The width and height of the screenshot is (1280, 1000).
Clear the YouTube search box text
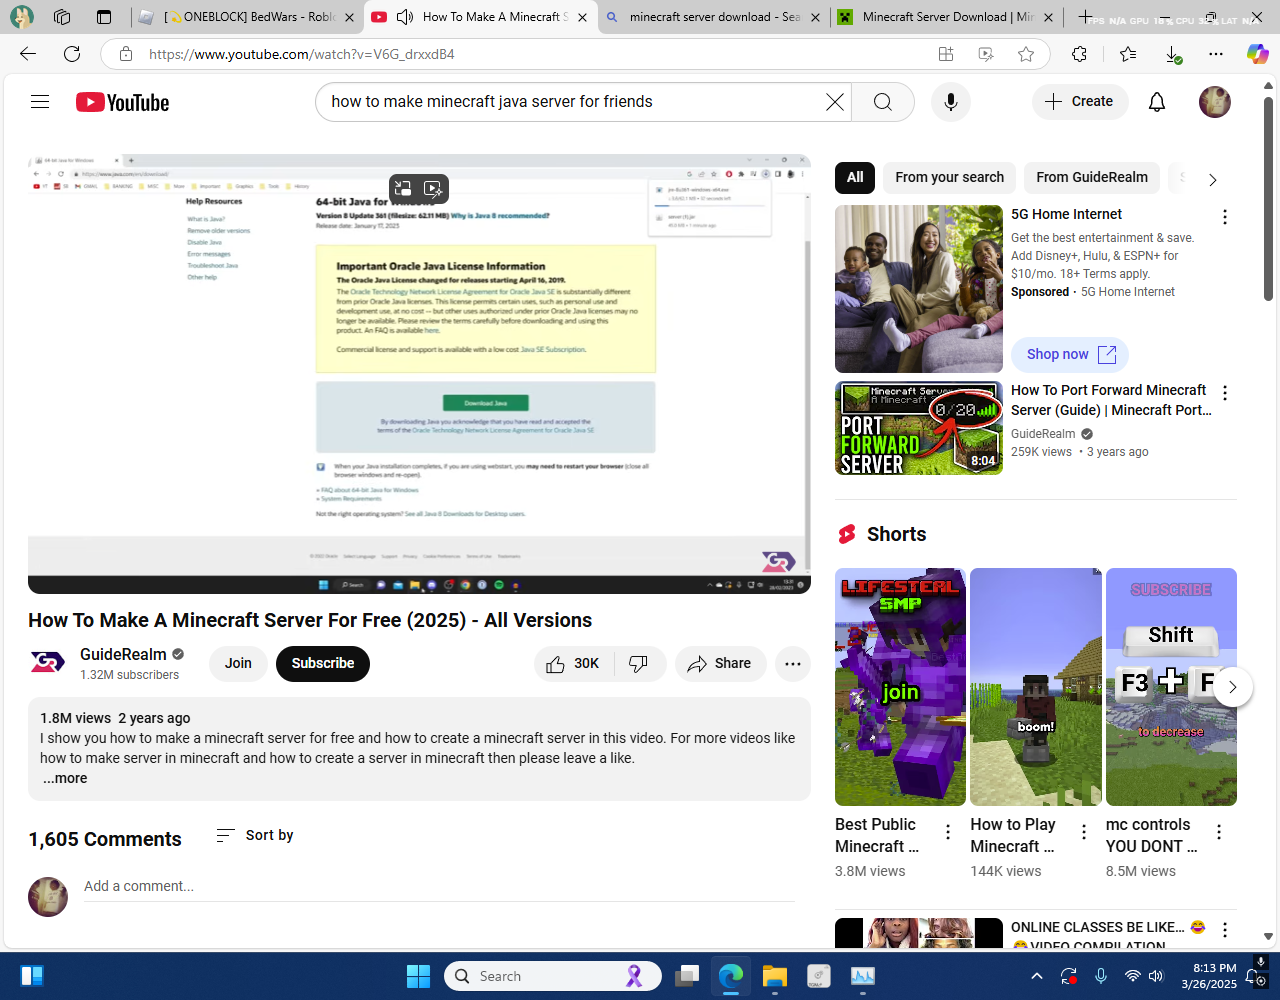834,102
